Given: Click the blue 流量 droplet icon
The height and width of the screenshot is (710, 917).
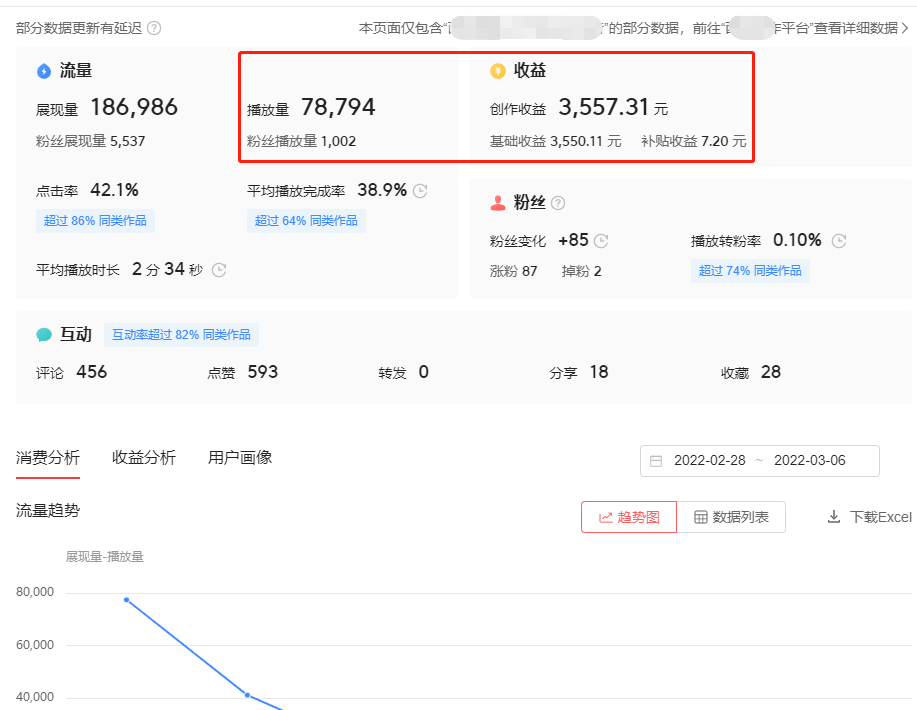Looking at the screenshot, I should click(x=44, y=71).
